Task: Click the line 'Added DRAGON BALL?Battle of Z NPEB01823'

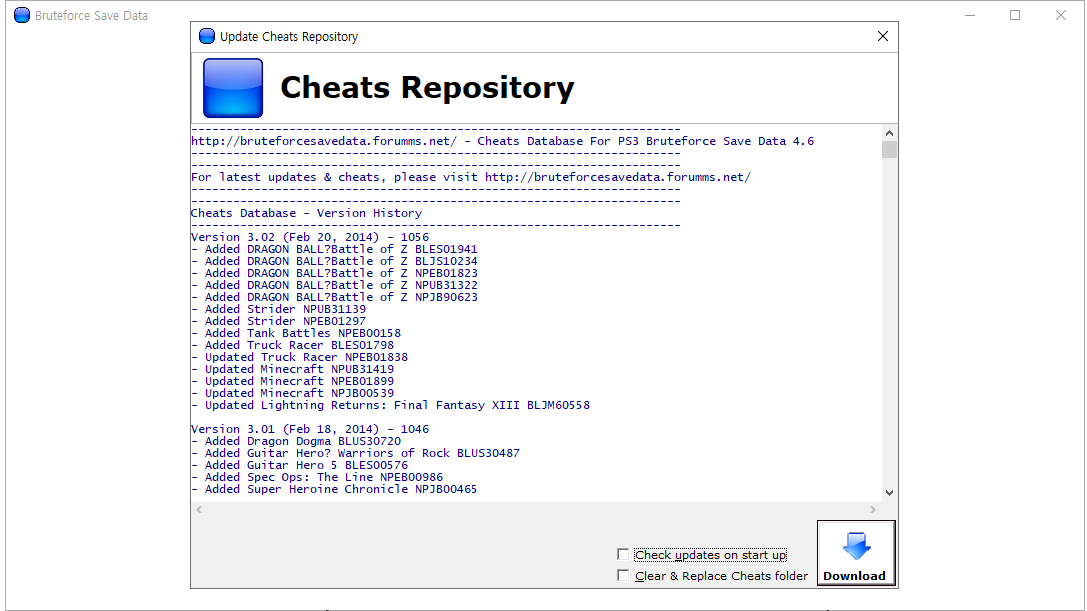Action: click(335, 273)
